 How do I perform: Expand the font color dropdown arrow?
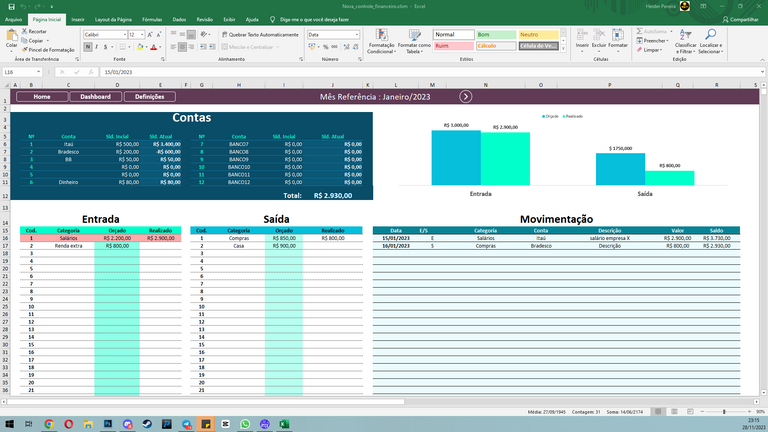(x=160, y=48)
